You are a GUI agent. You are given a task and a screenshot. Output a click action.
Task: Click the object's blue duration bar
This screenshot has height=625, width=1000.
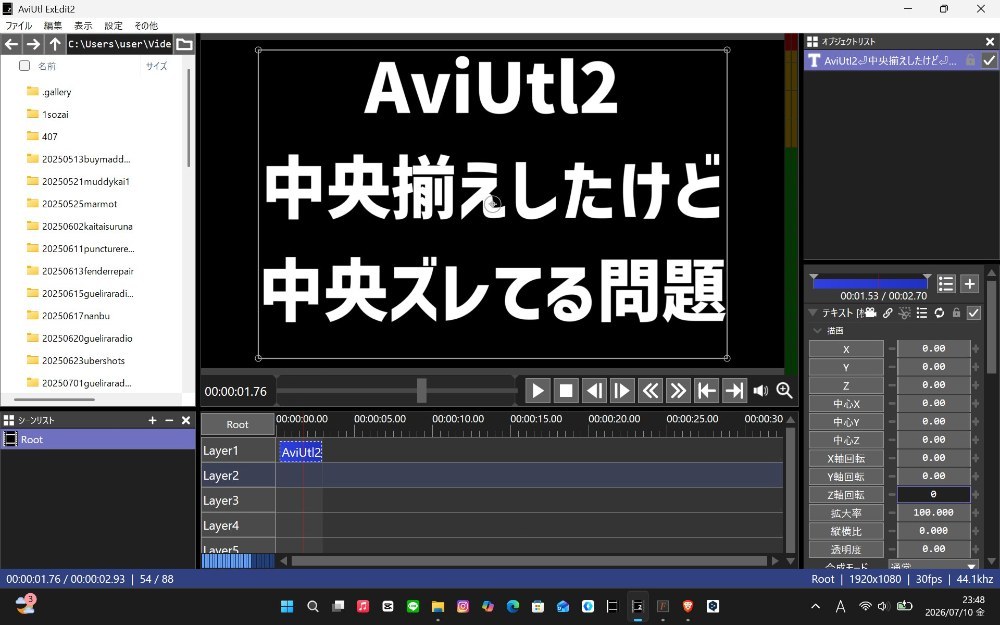870,283
